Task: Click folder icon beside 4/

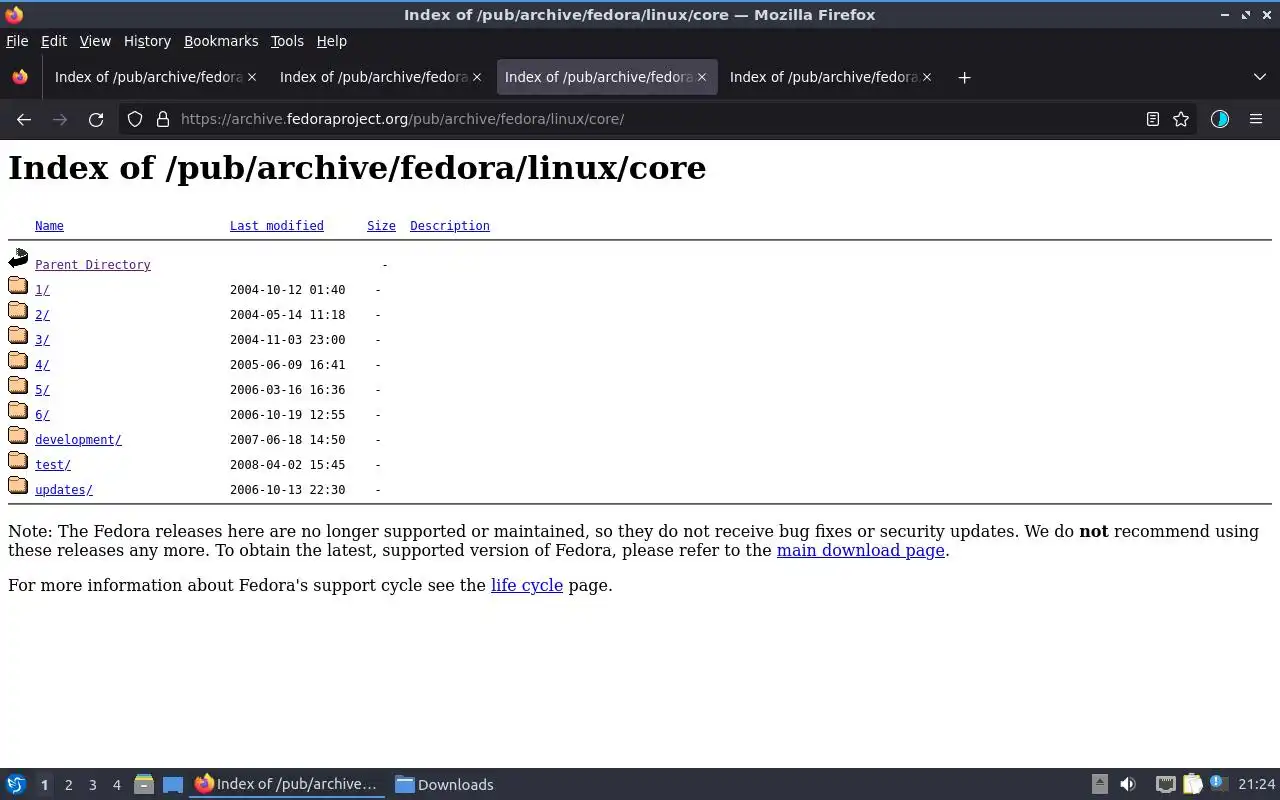Action: tap(18, 360)
